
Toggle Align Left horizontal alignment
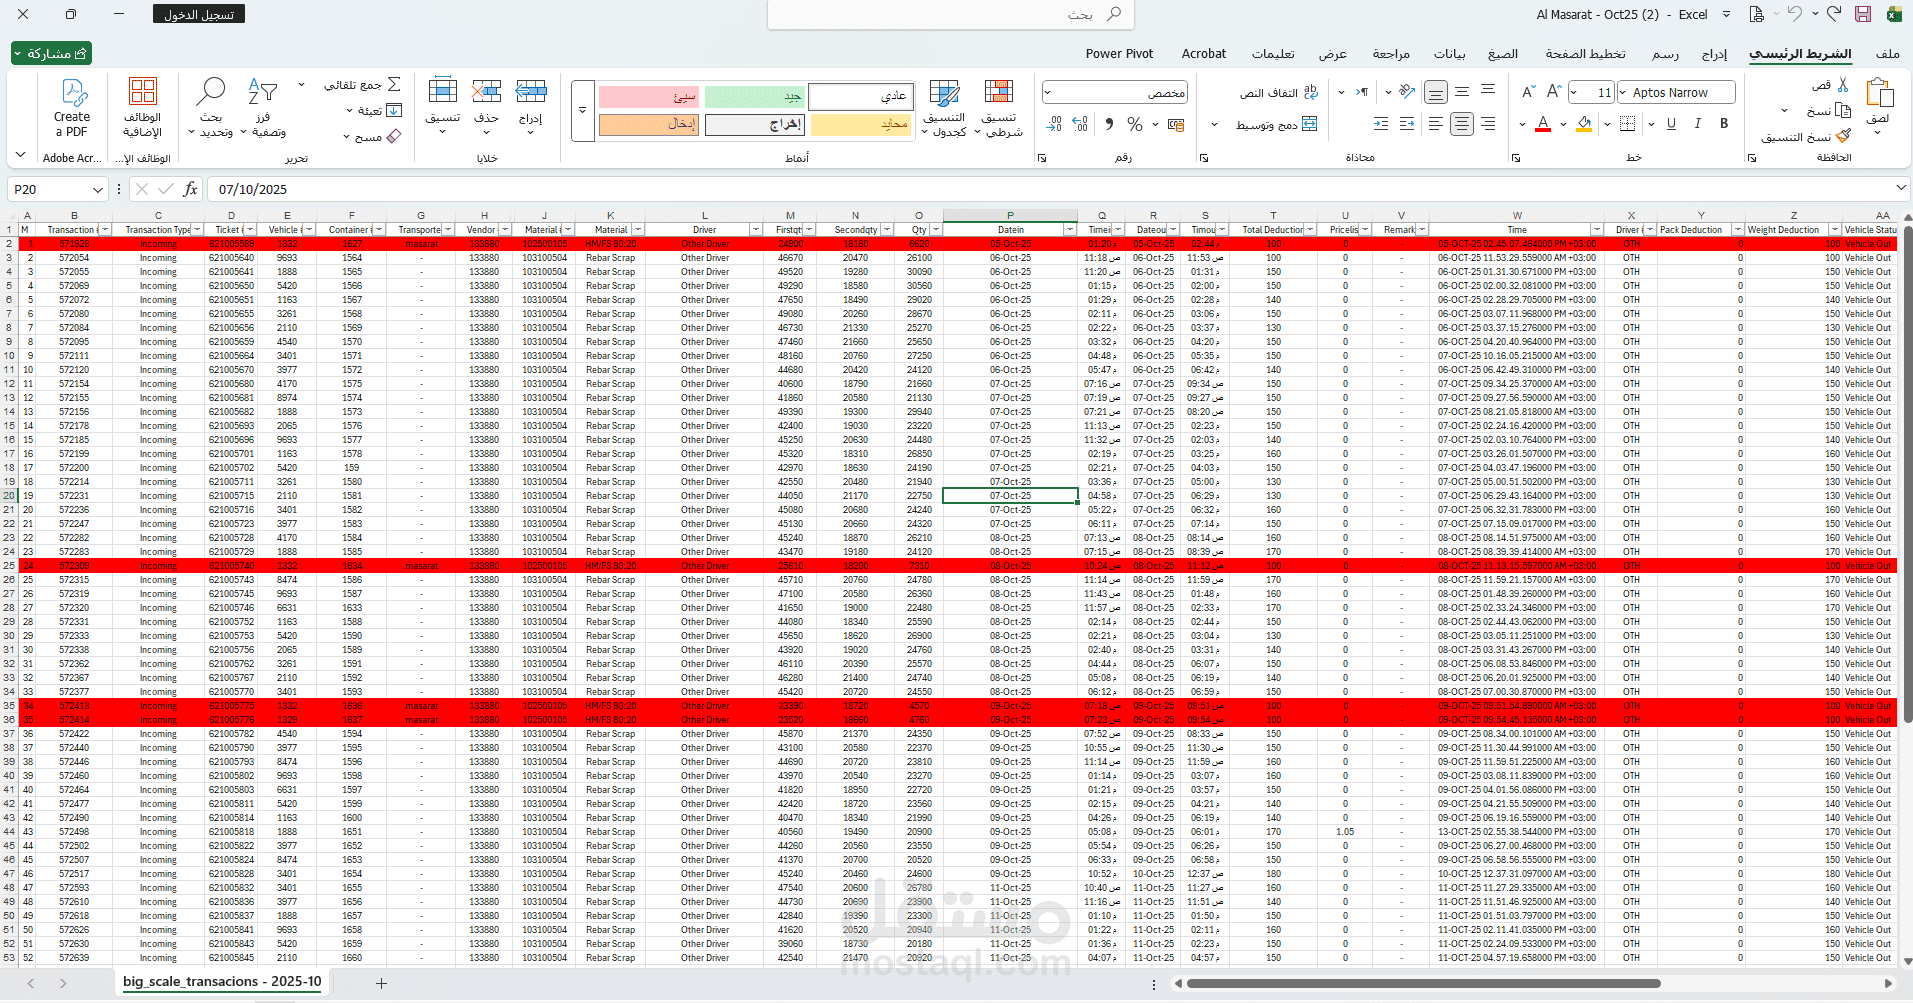1436,124
